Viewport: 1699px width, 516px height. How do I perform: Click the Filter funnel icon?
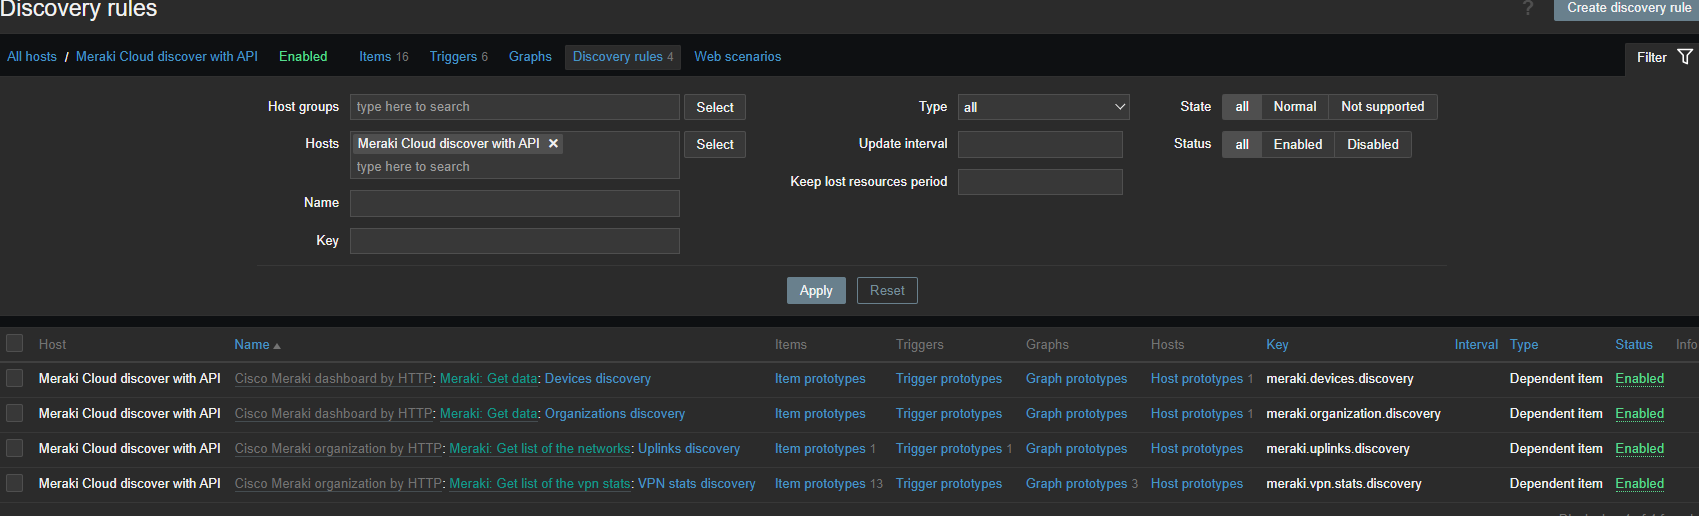pyautogui.click(x=1685, y=57)
